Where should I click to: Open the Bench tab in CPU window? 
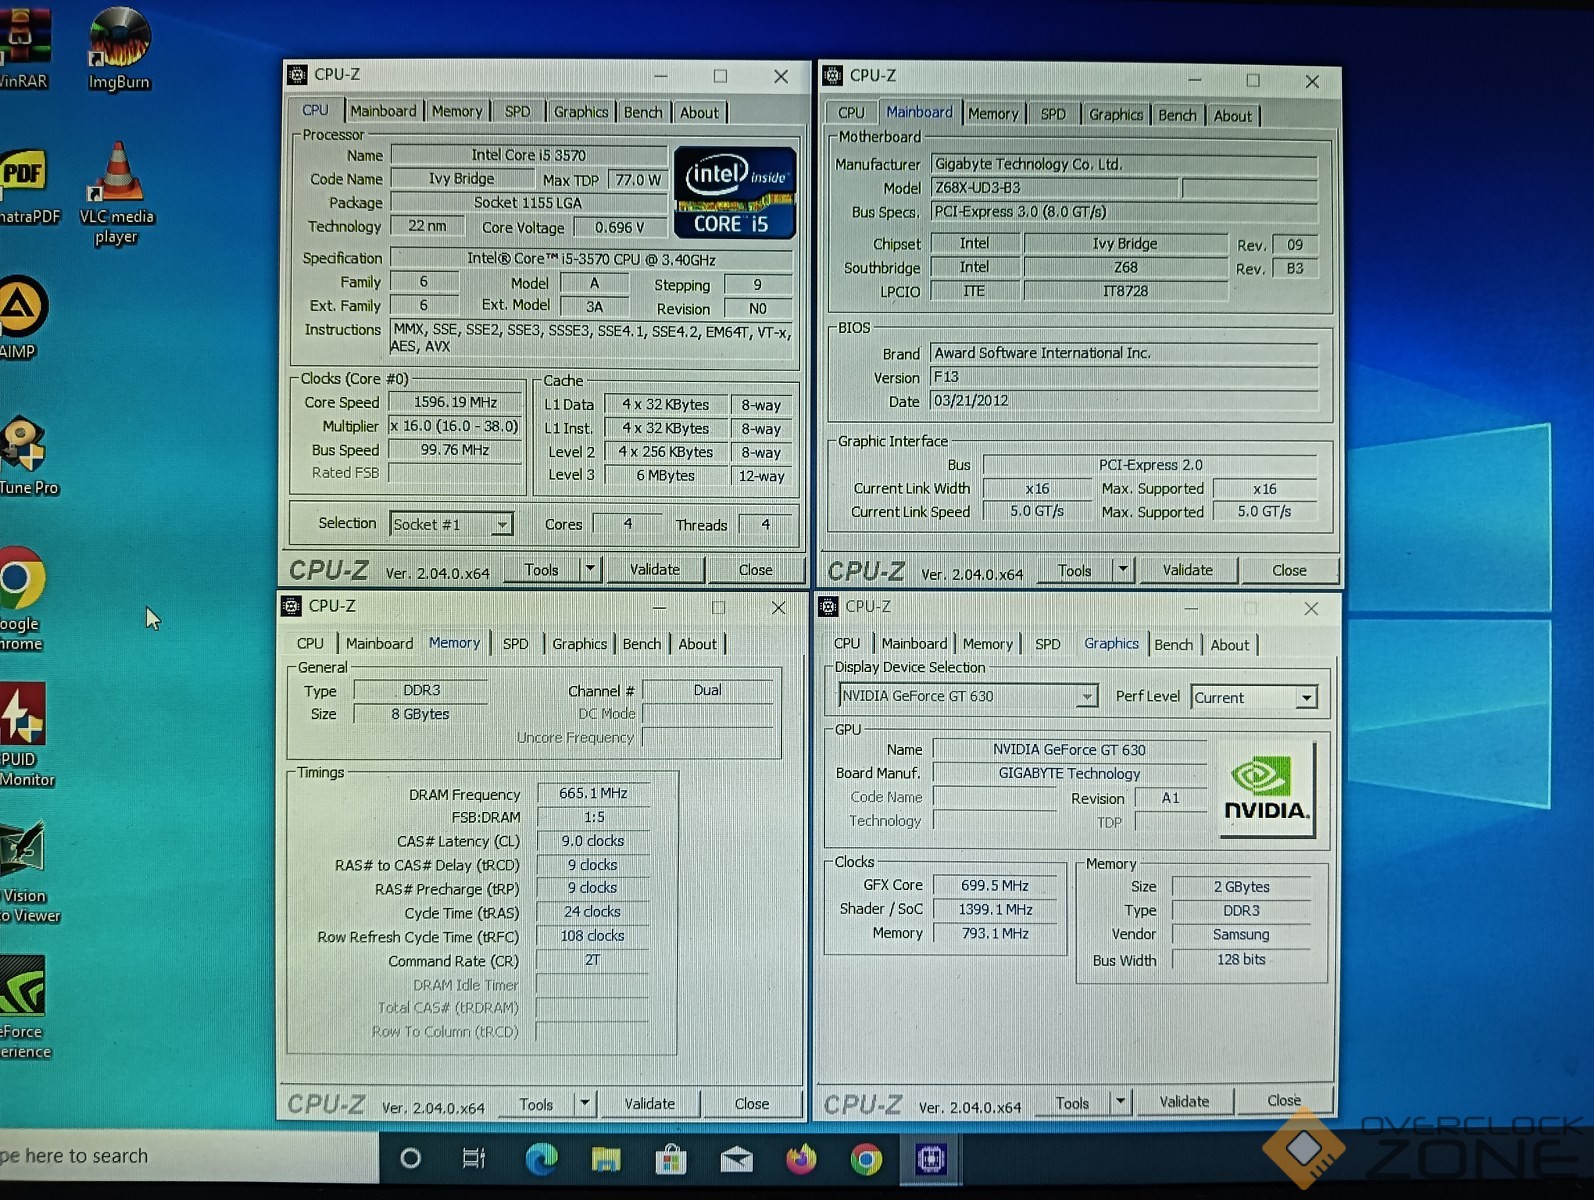[x=643, y=112]
